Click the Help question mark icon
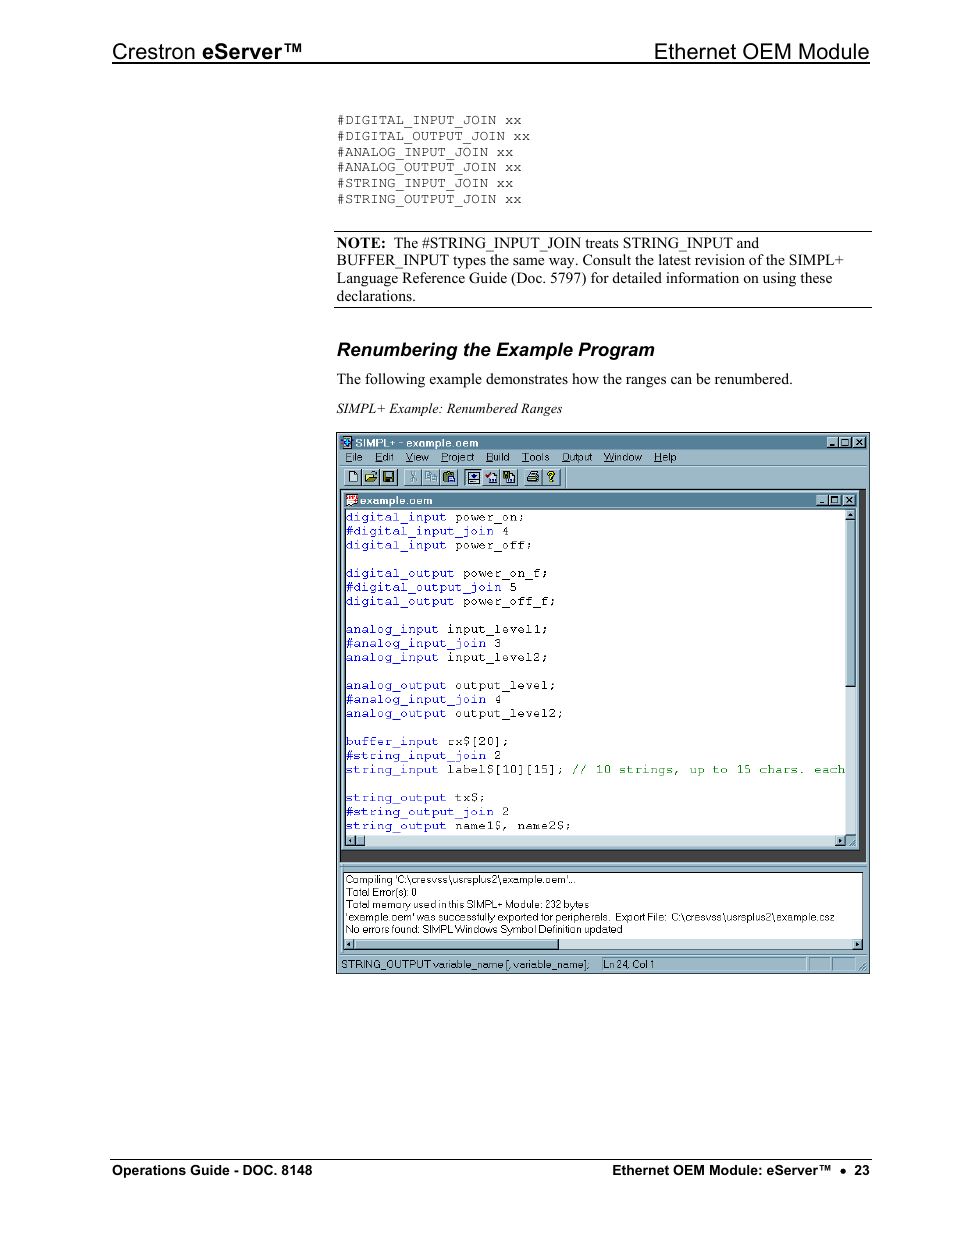Image resolution: width=954 pixels, height=1235 pixels. (x=551, y=477)
